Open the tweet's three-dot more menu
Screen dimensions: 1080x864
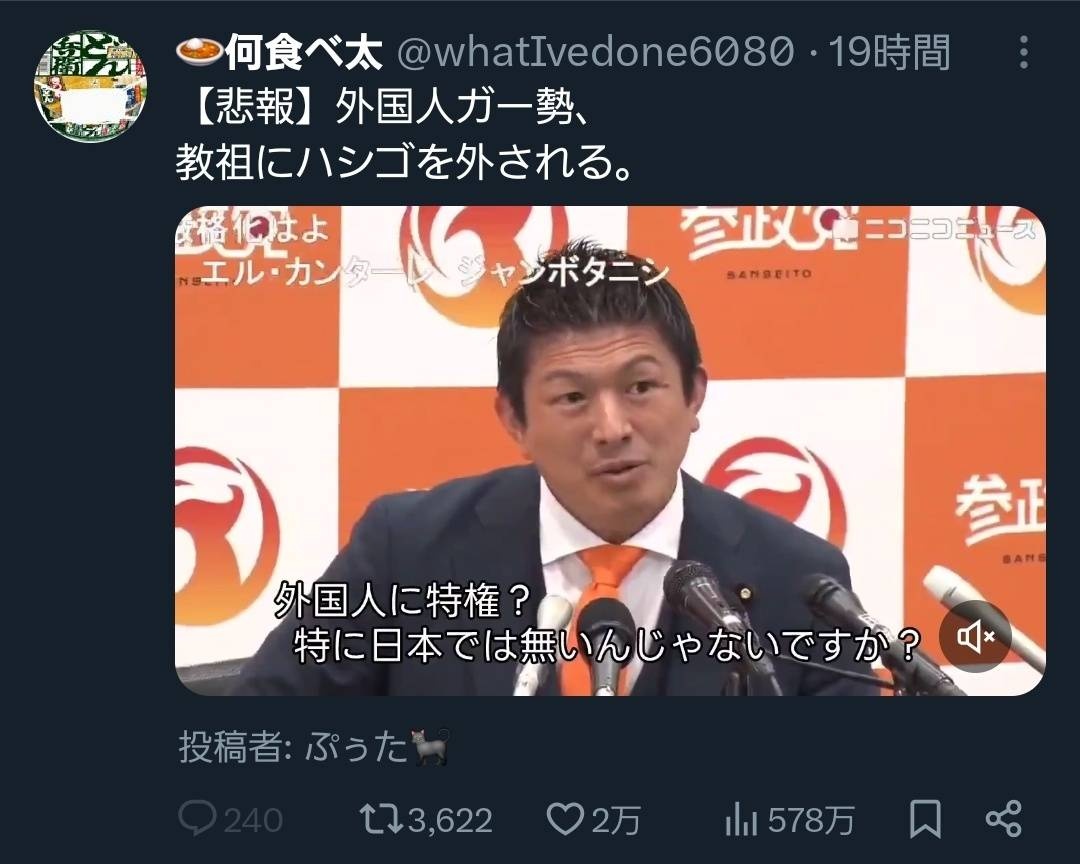[1024, 52]
